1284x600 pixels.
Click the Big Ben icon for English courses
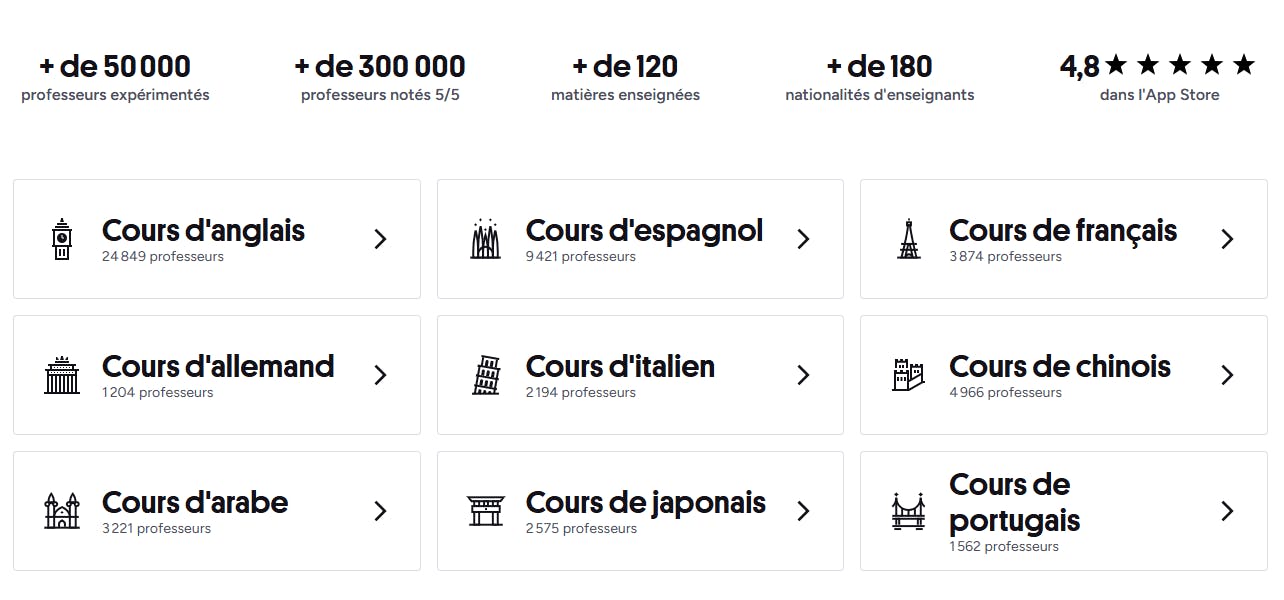(62, 239)
